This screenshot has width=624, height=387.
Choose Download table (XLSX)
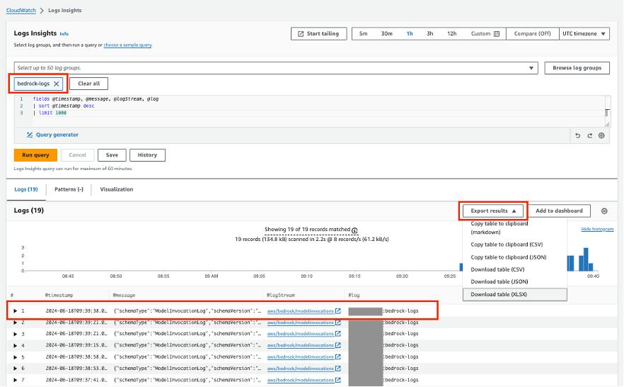[515, 295]
